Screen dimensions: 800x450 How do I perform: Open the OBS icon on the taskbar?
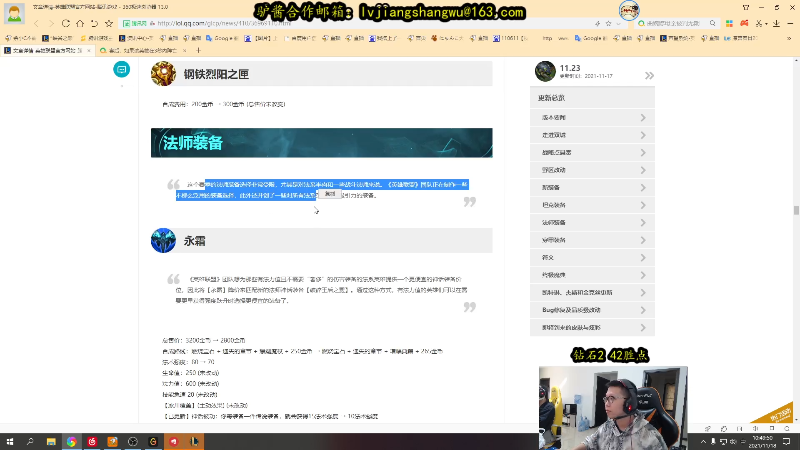(133, 442)
